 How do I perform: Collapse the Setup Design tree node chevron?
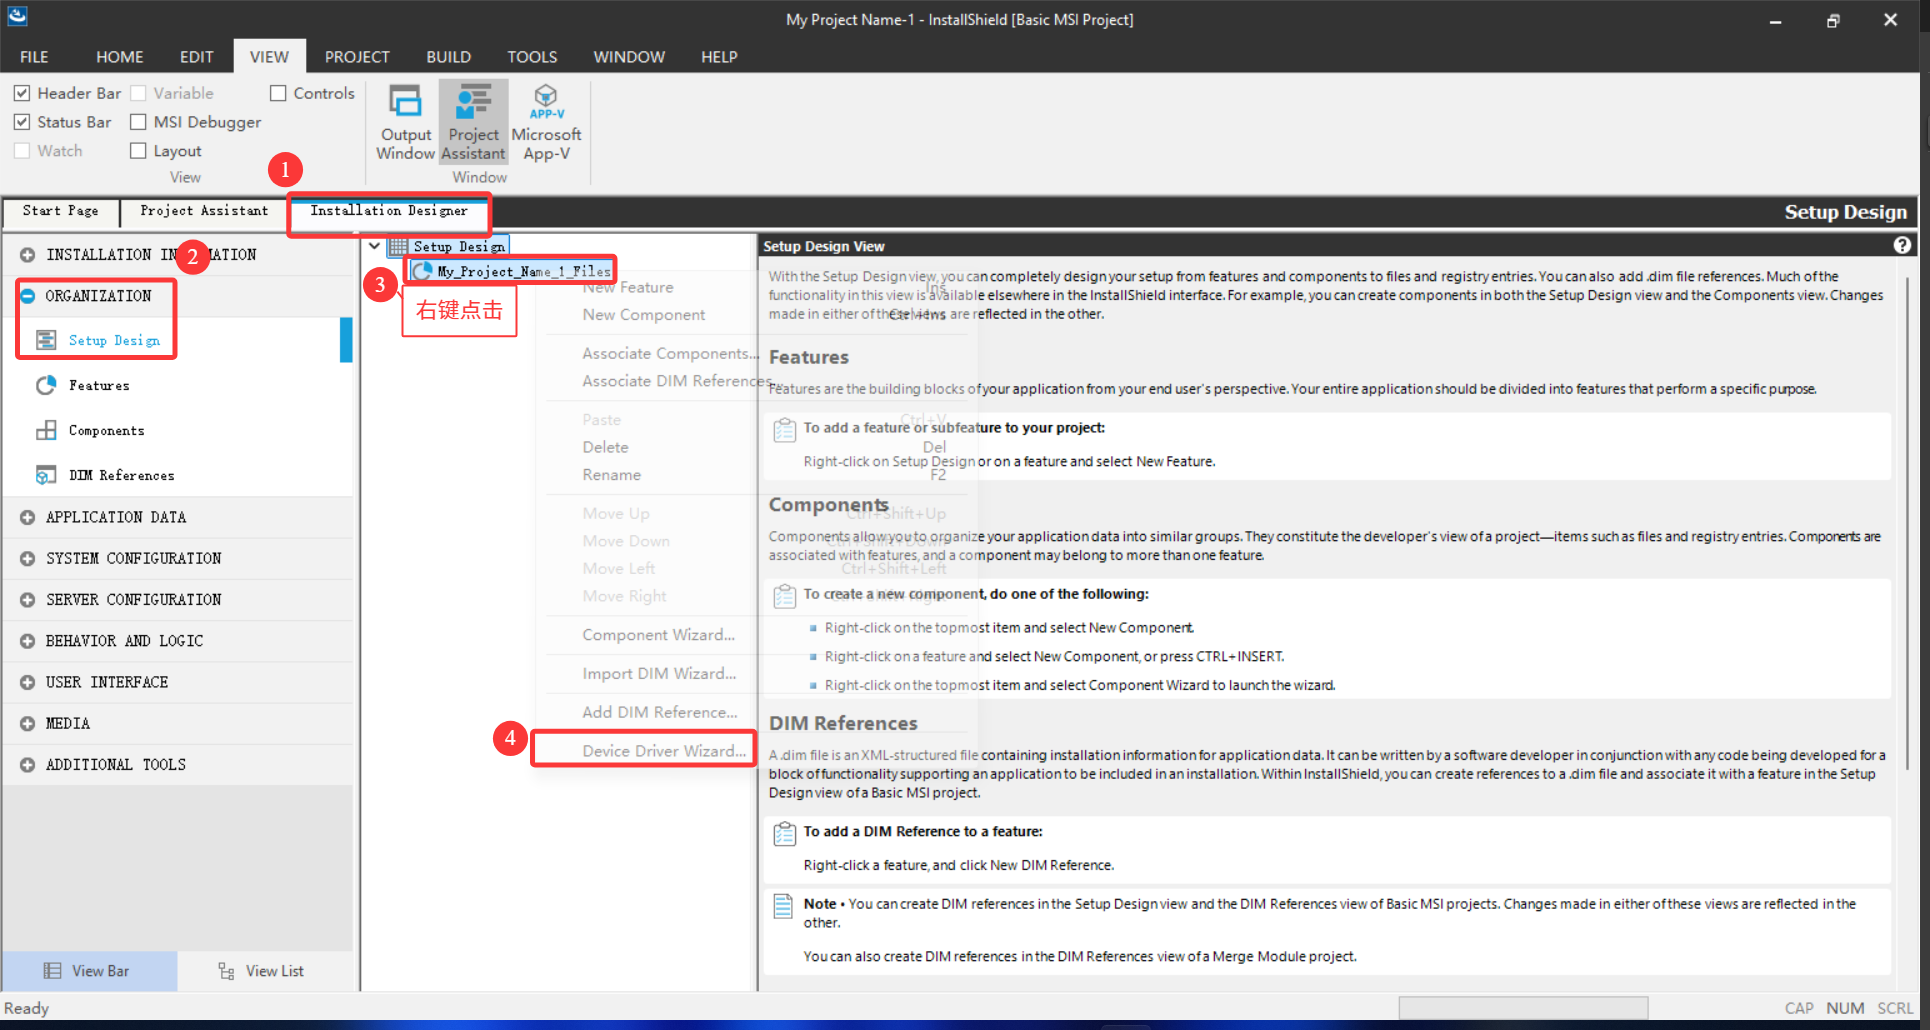(374, 246)
